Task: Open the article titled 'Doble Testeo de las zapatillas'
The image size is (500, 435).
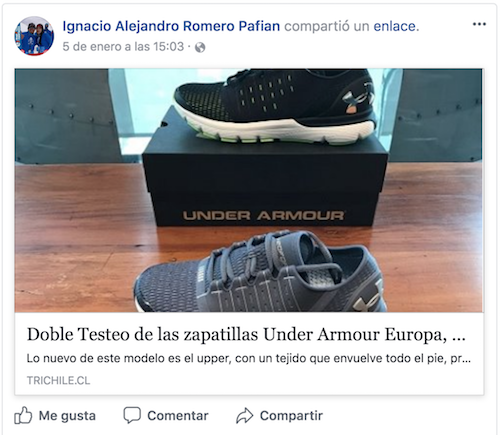Action: (x=246, y=334)
